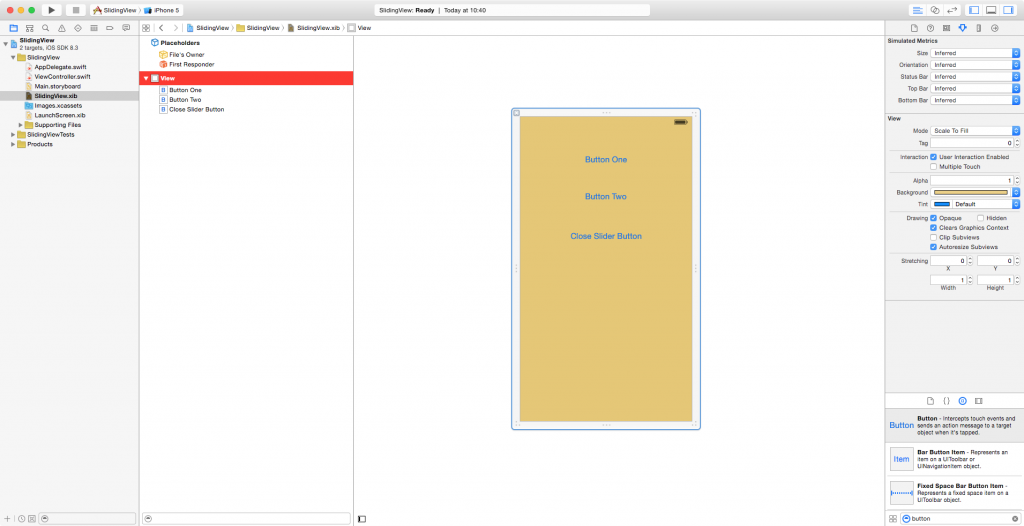Show the File Template library
This screenshot has width=1024, height=526.
tap(931, 401)
